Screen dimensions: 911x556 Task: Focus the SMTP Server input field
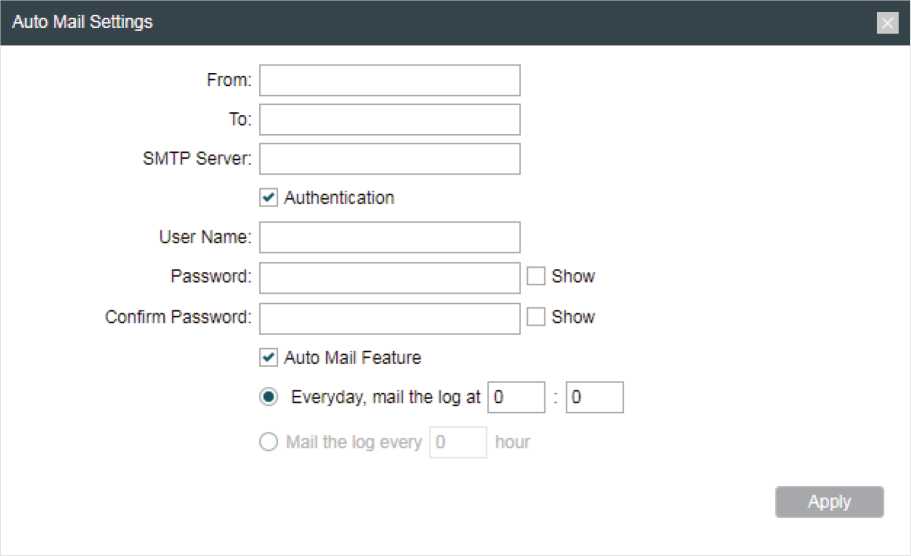coord(390,159)
